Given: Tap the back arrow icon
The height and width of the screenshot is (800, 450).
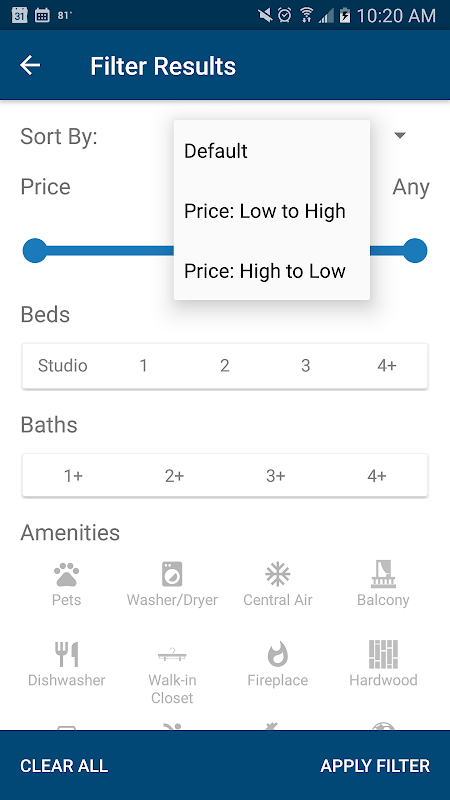Looking at the screenshot, I should click(30, 65).
